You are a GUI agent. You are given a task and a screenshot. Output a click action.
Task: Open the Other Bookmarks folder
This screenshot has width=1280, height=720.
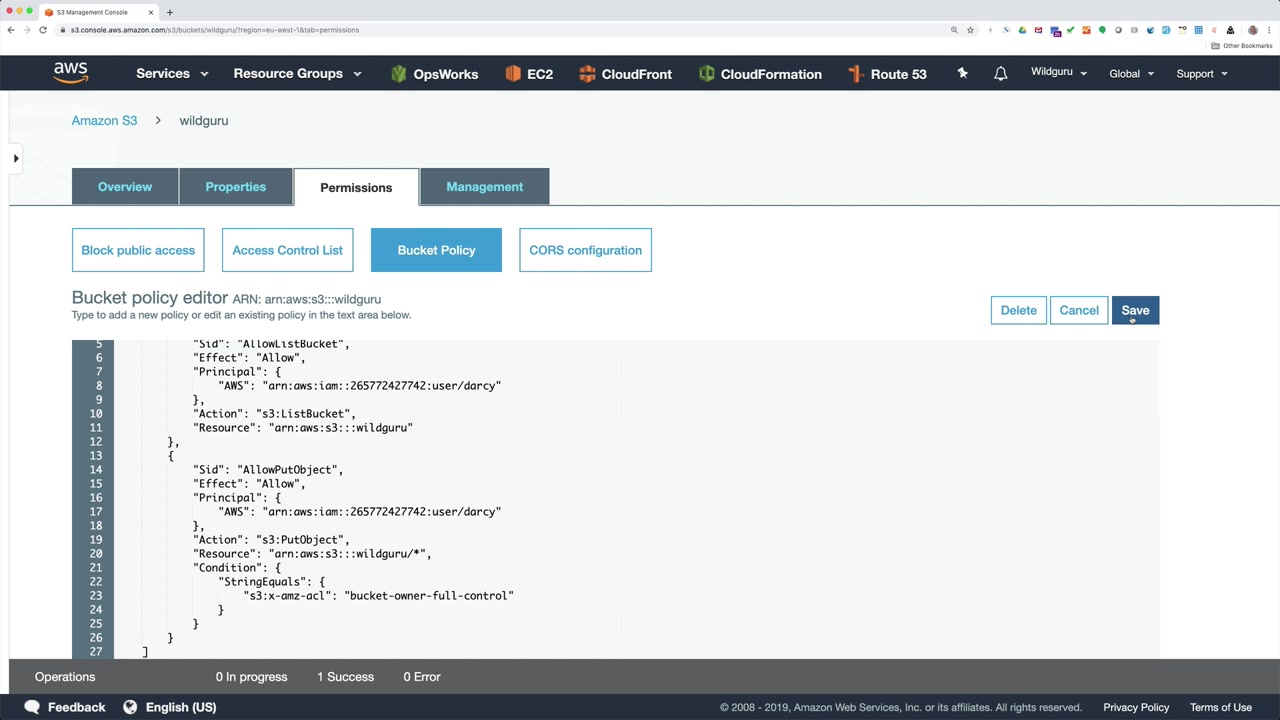point(1242,46)
